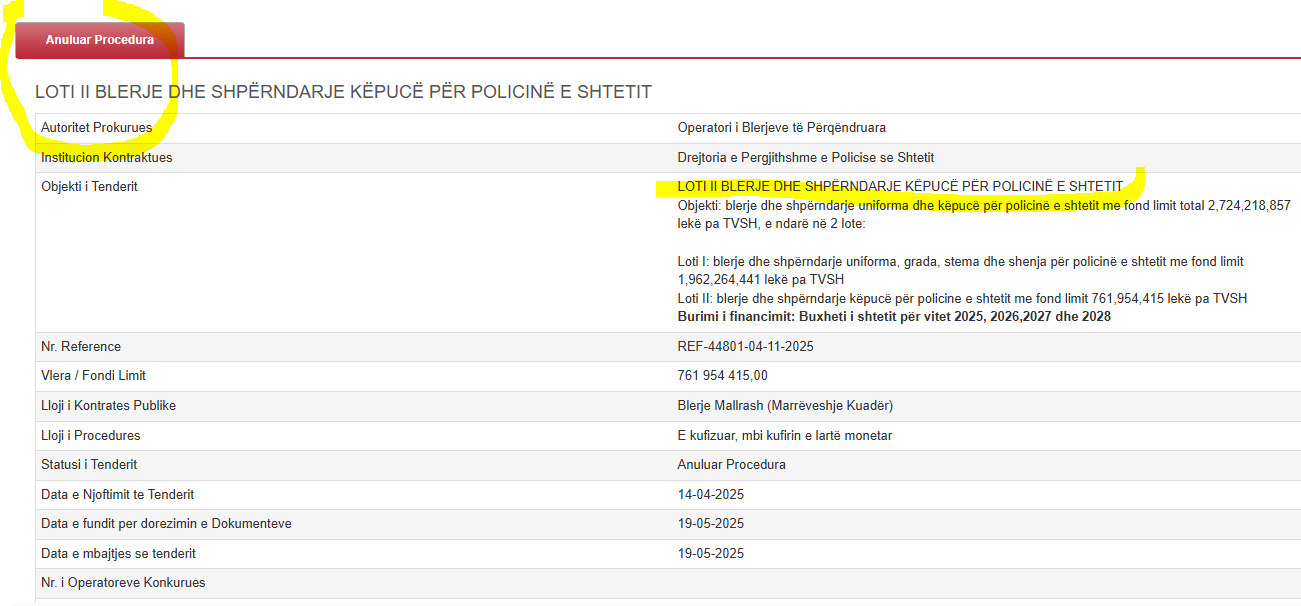Open the red Anuluar Procedura tab
Screen dimensions: 1301x606
tap(100, 40)
